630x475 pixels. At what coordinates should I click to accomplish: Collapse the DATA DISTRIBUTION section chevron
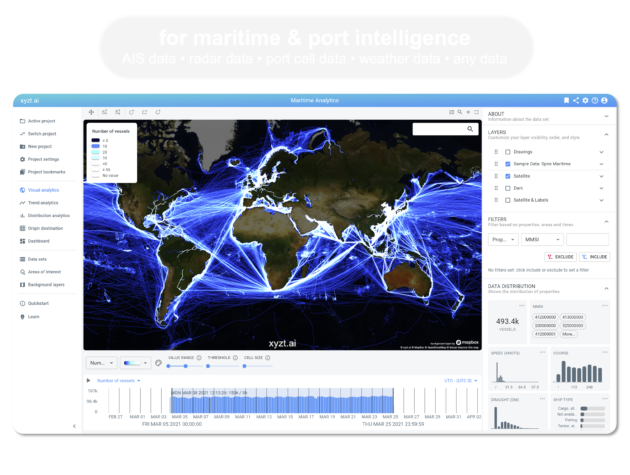(x=606, y=289)
